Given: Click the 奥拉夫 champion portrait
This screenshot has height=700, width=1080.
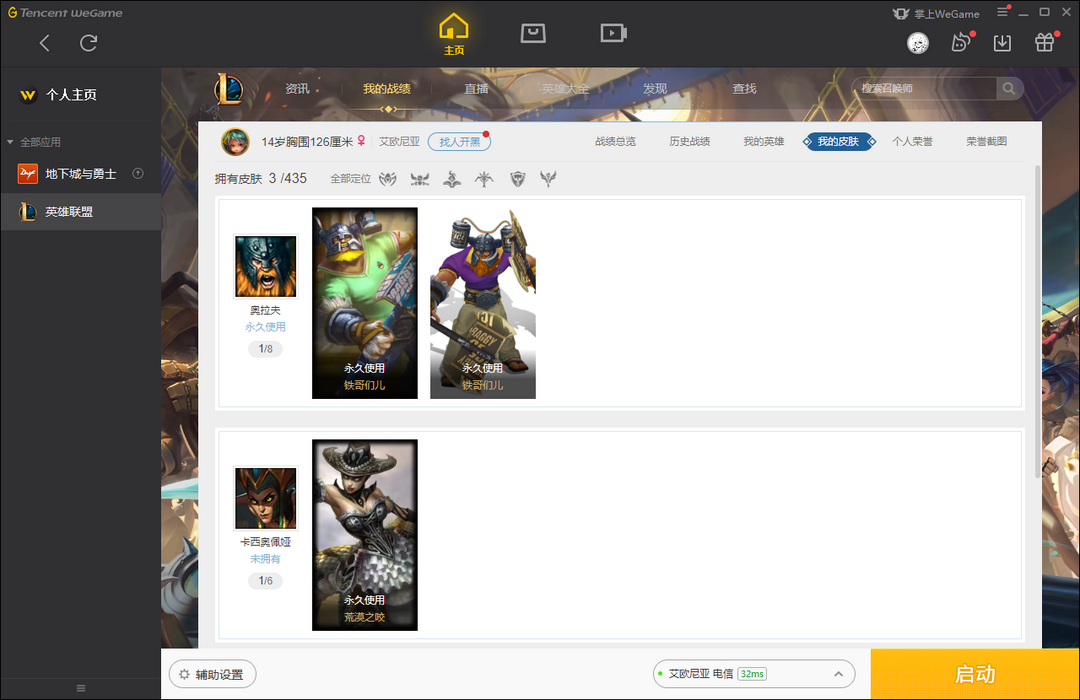Looking at the screenshot, I should coord(266,266).
